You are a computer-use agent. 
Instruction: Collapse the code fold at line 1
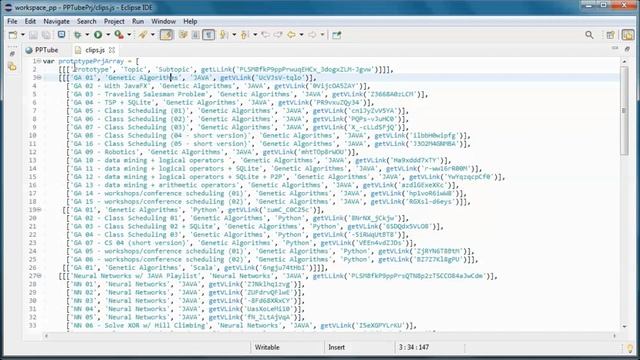point(39,61)
